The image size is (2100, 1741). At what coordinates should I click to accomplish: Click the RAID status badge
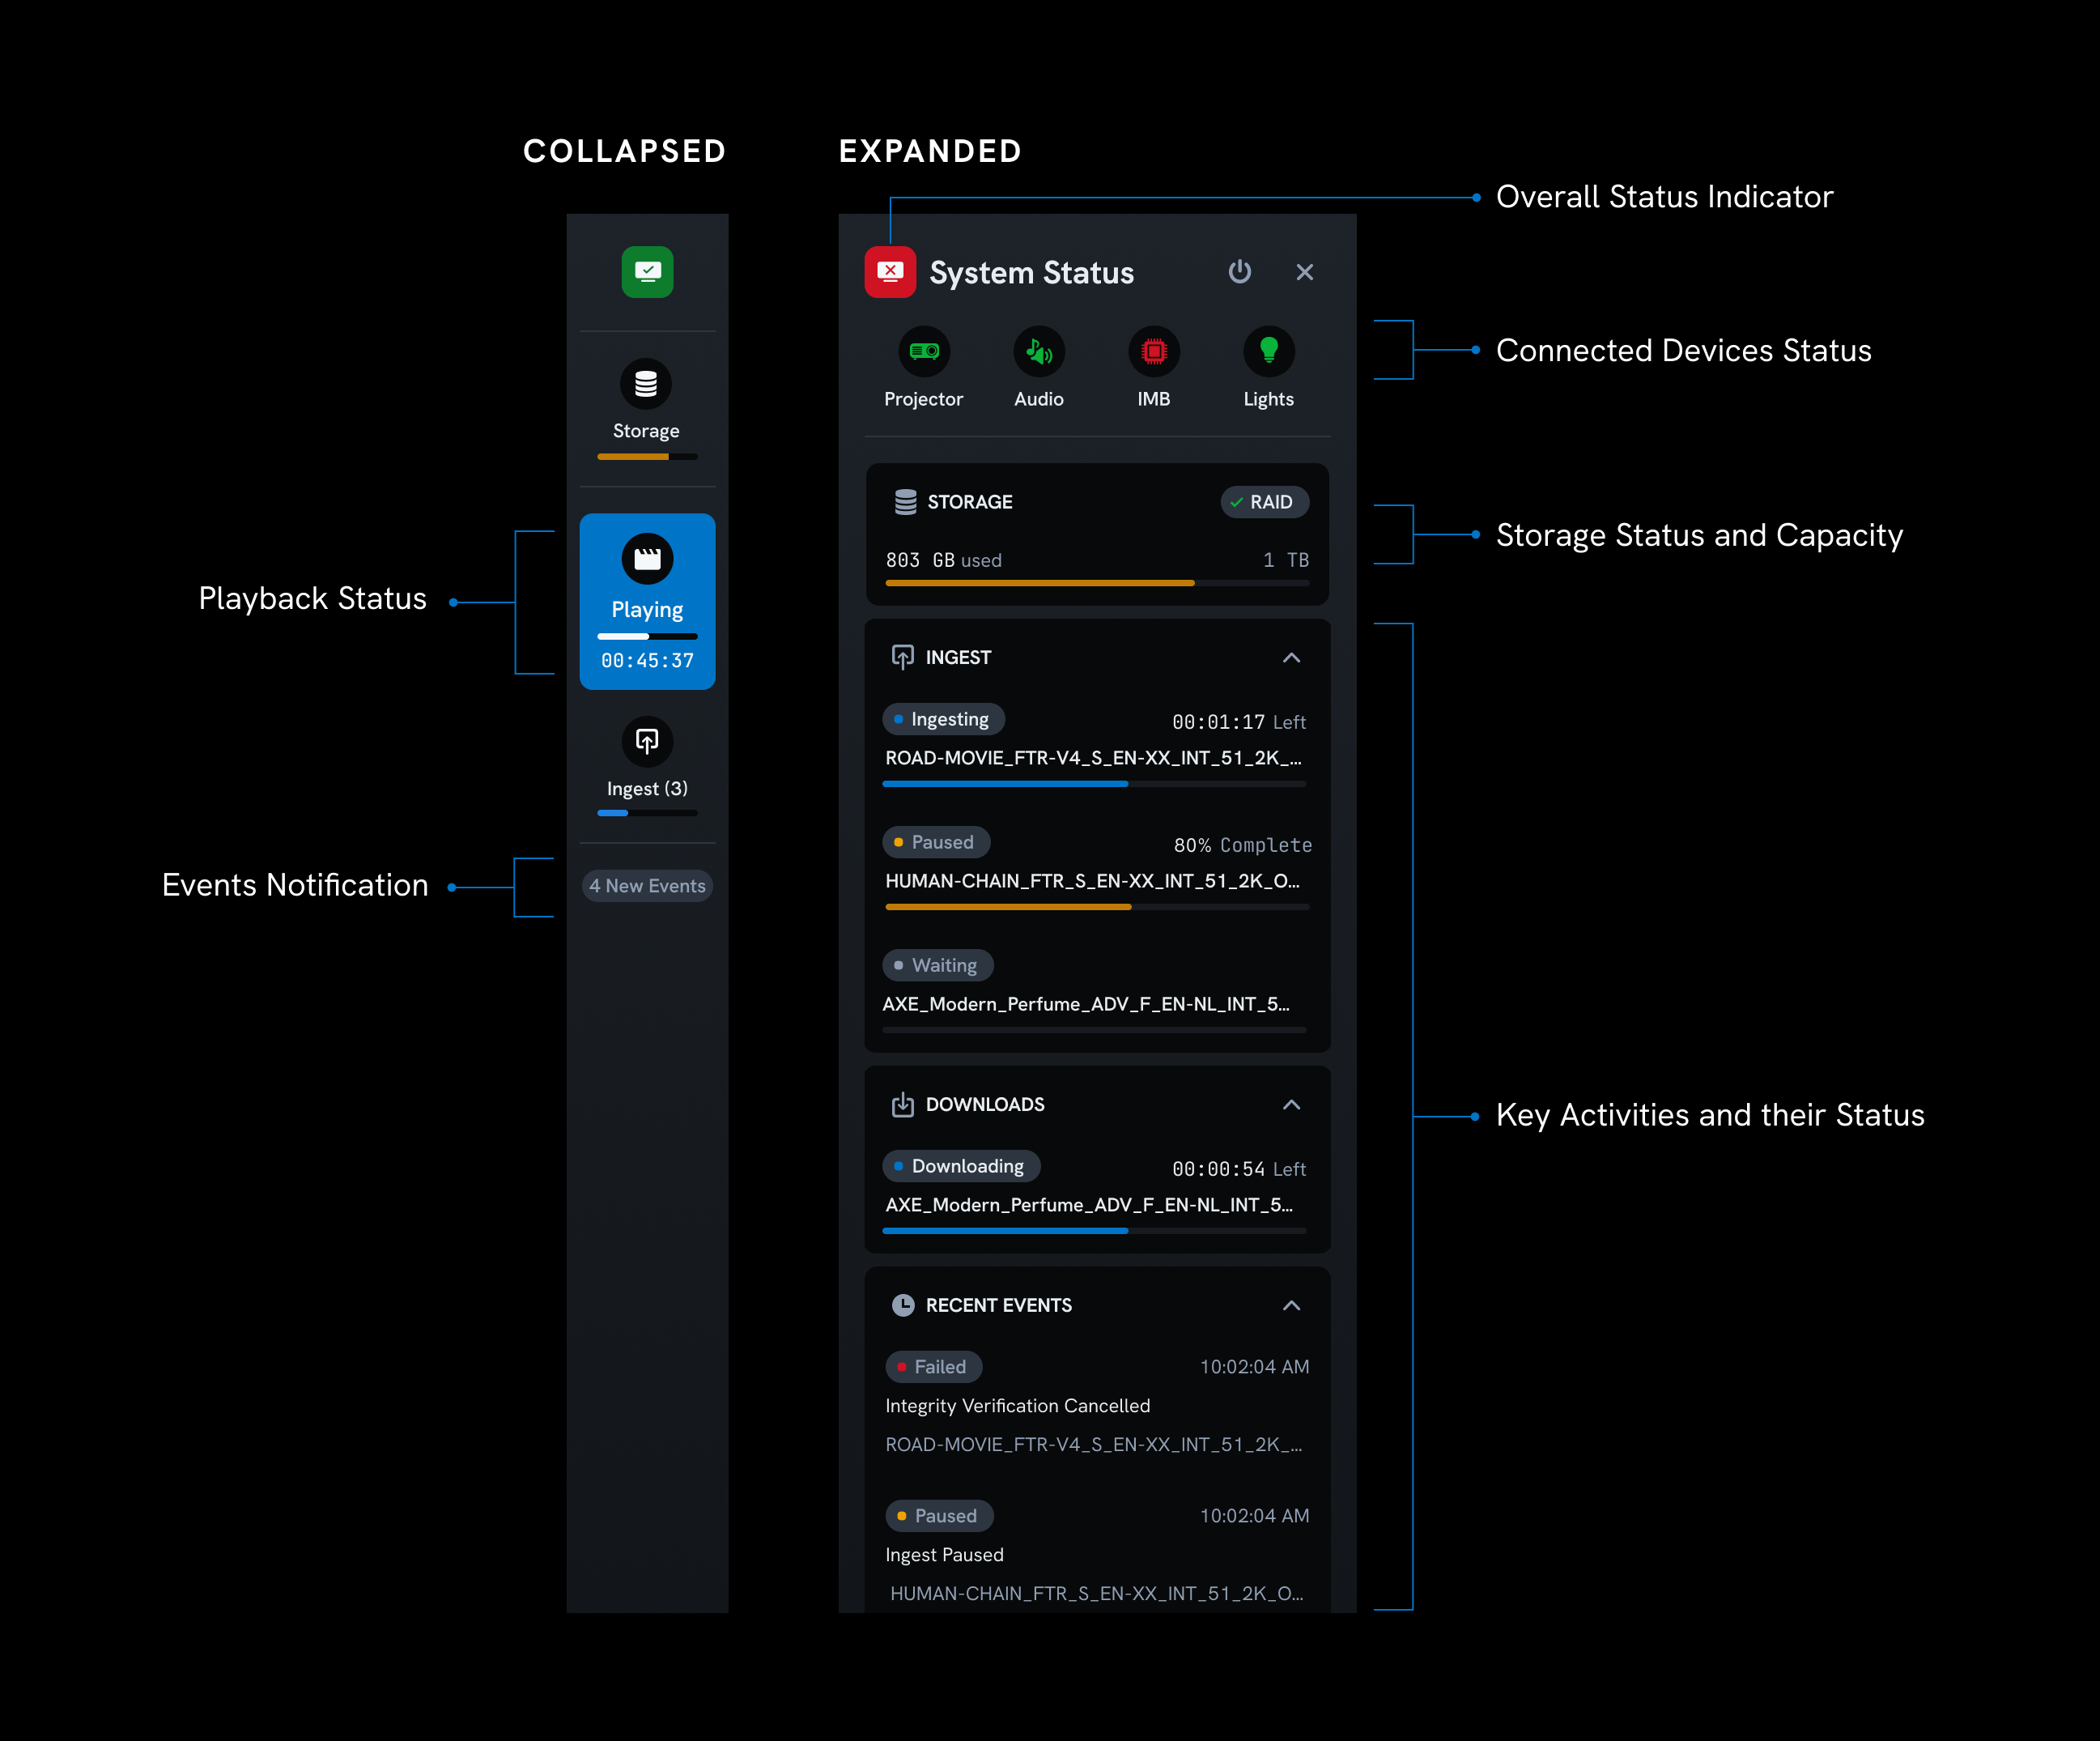1264,502
